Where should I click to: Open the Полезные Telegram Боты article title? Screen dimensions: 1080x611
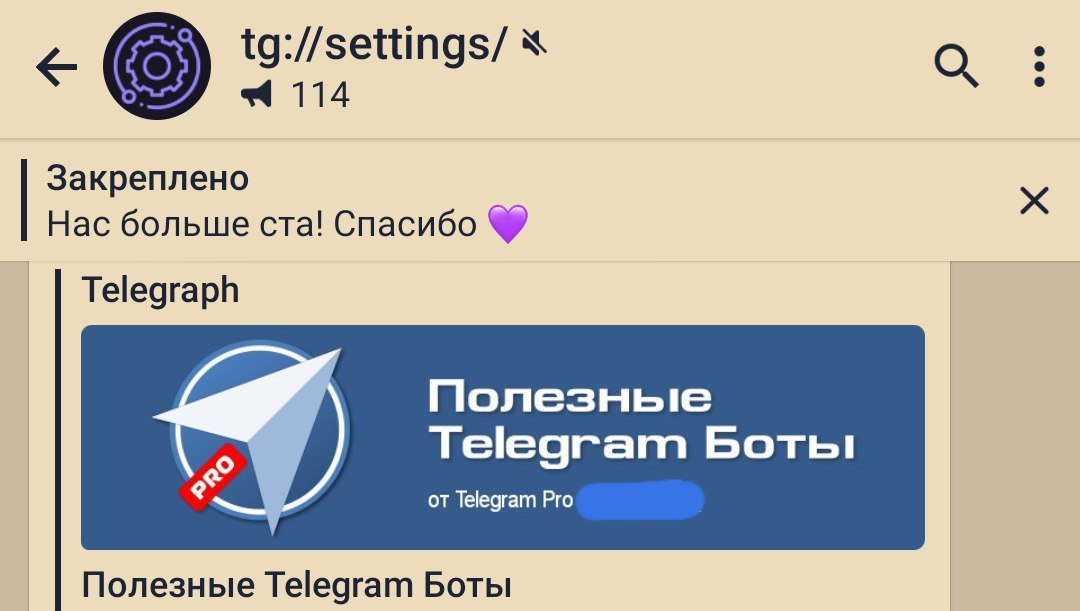[x=297, y=585]
